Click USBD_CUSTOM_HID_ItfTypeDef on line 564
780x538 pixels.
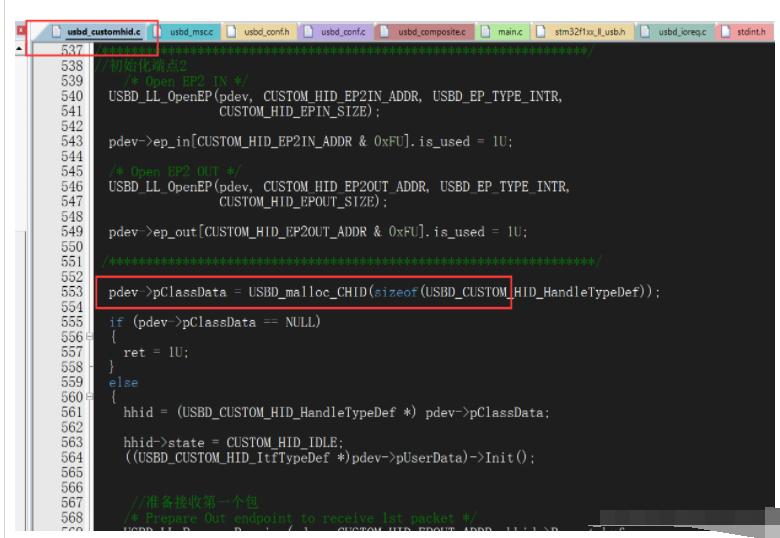(233, 457)
